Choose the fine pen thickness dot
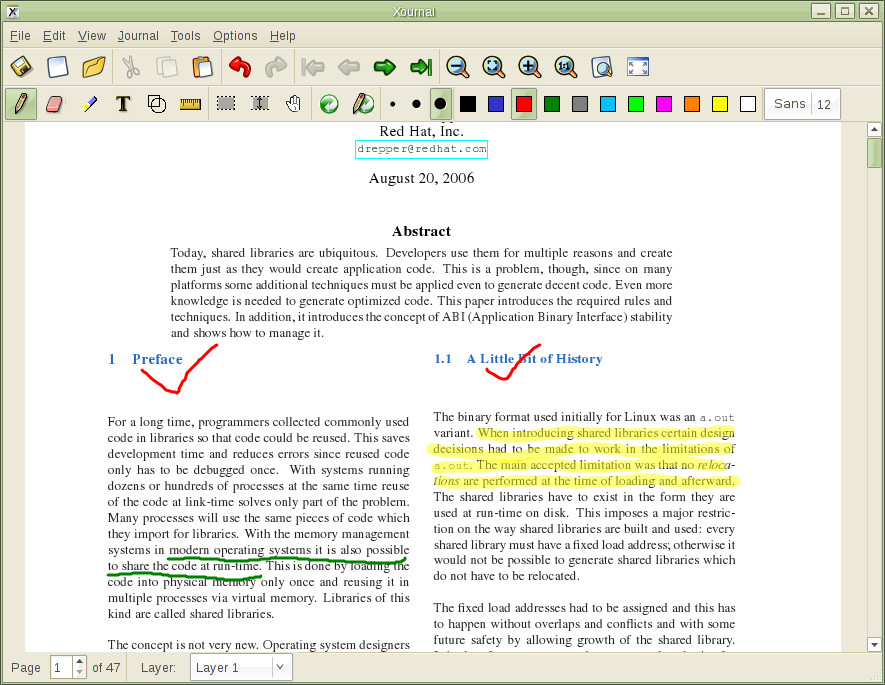Screen dimensions: 885x685 393,104
